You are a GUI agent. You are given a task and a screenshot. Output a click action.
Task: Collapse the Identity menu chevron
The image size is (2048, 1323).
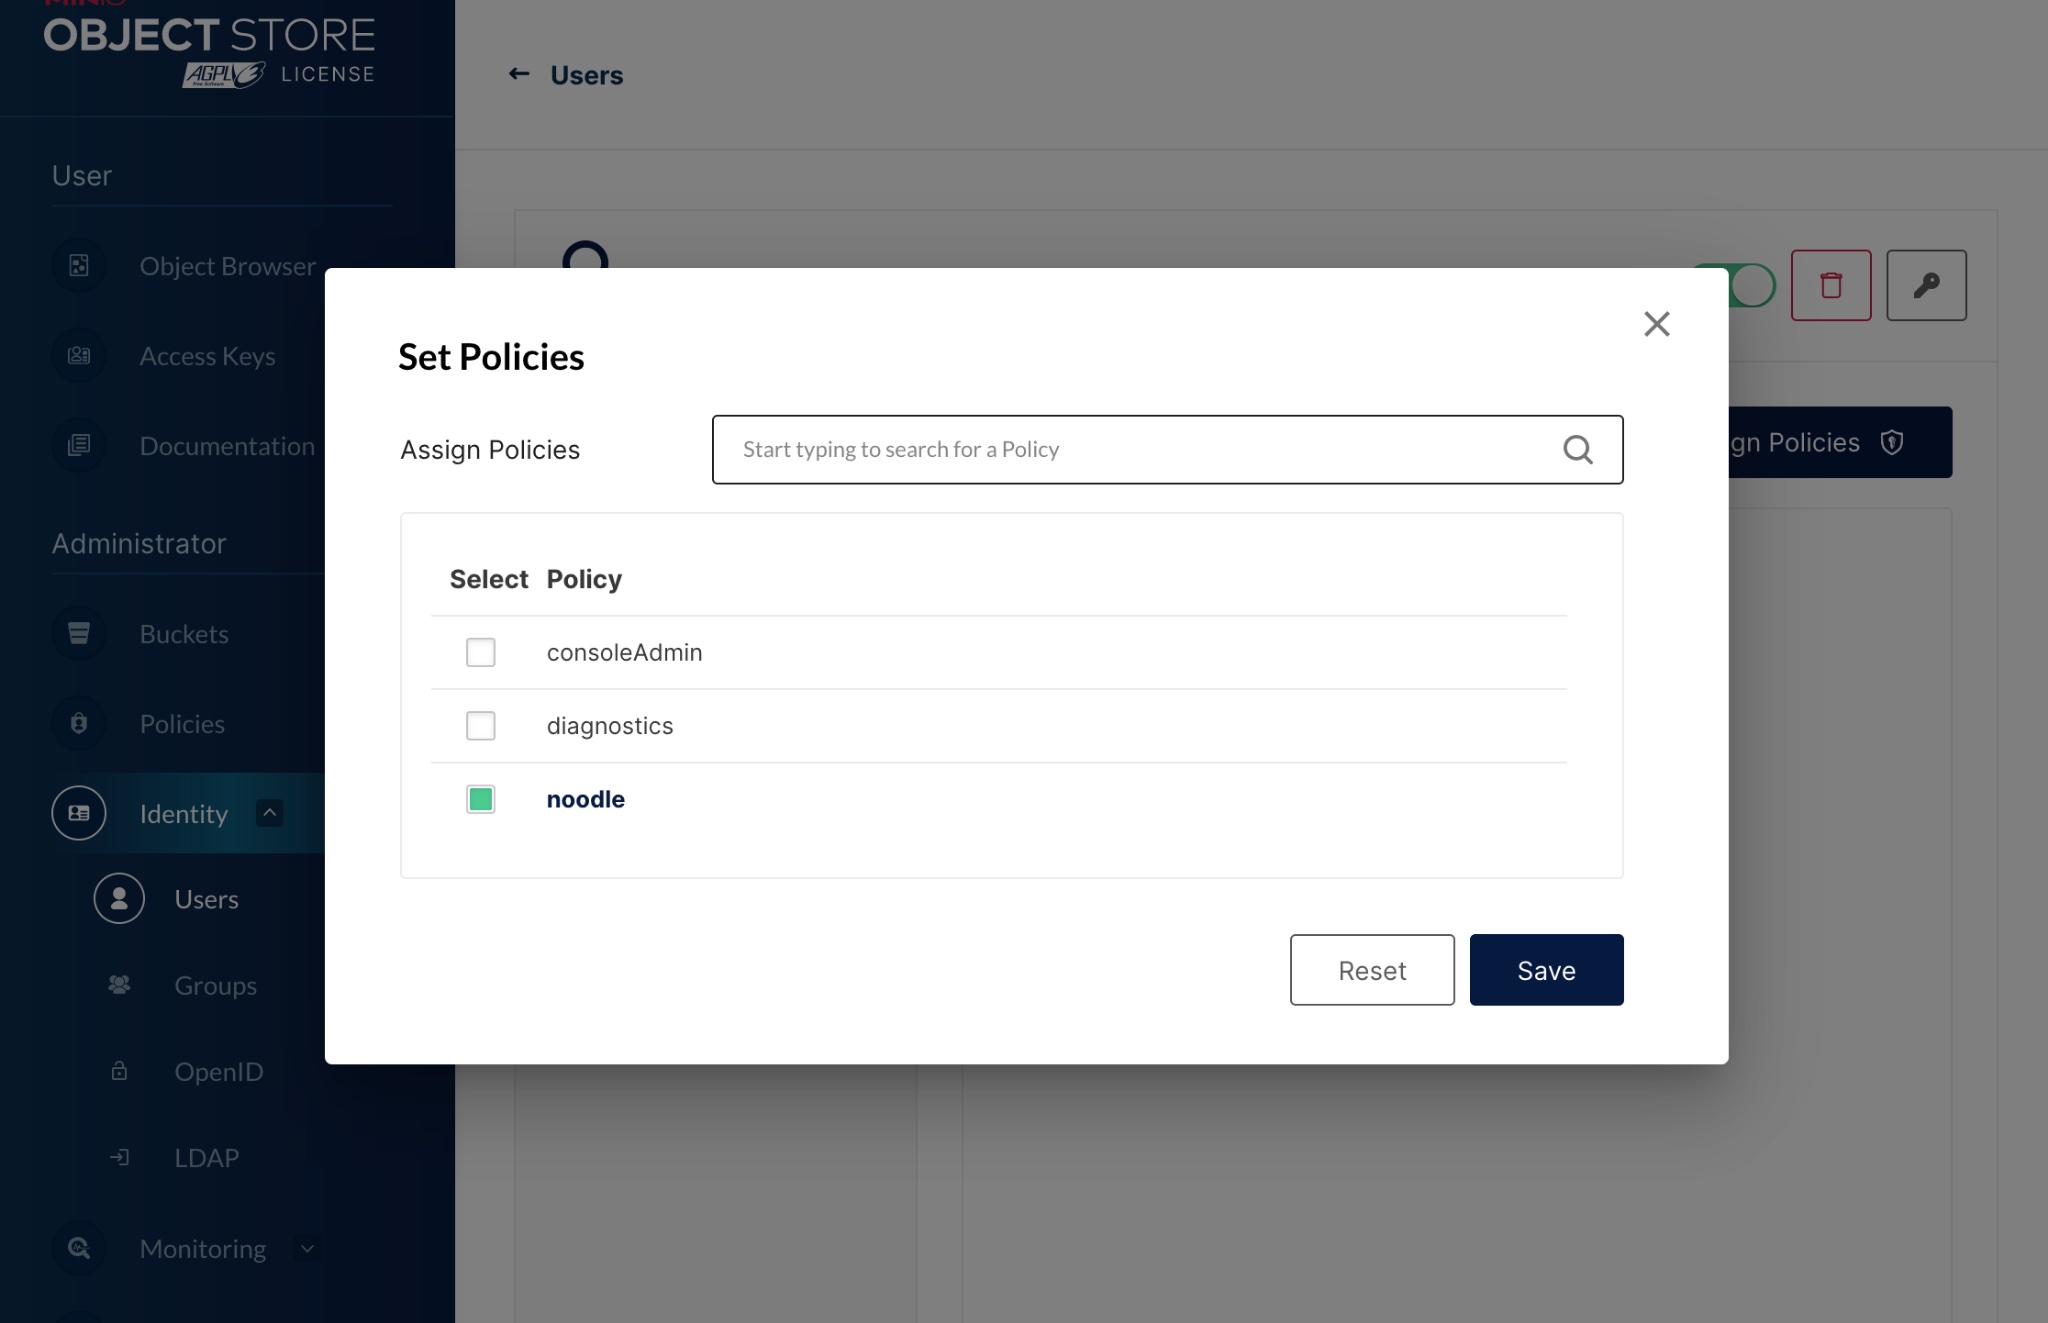[269, 813]
